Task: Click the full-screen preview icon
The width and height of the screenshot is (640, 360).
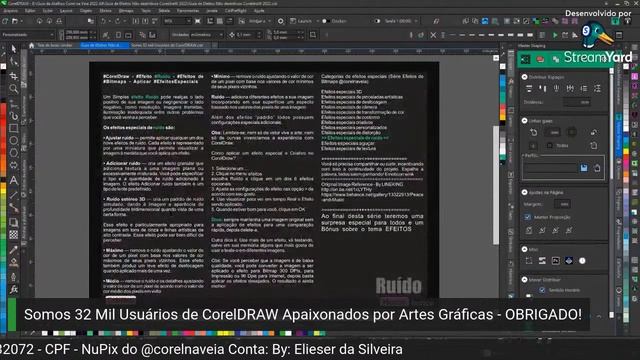Action: tap(198, 21)
